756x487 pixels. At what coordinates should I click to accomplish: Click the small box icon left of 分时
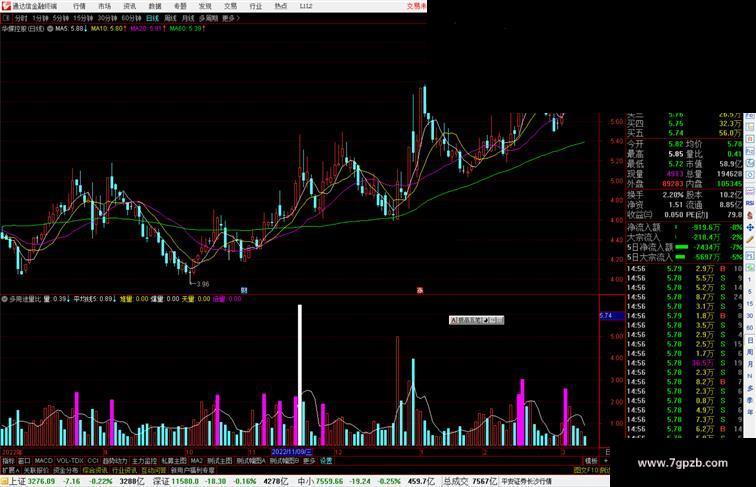point(6,18)
